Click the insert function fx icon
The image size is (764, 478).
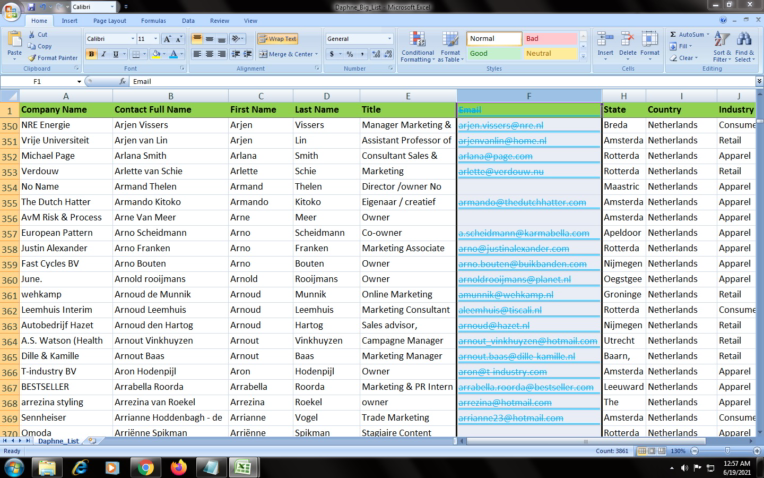(122, 81)
